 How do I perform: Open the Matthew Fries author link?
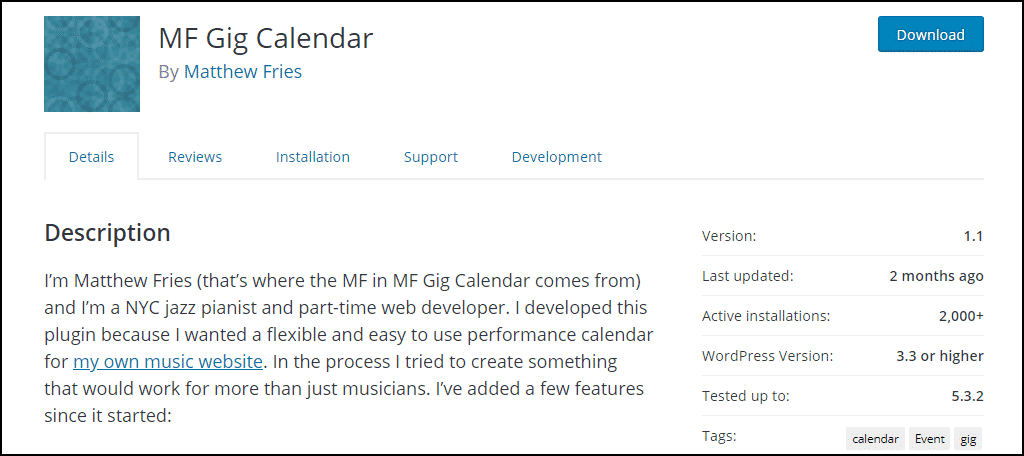[x=243, y=71]
